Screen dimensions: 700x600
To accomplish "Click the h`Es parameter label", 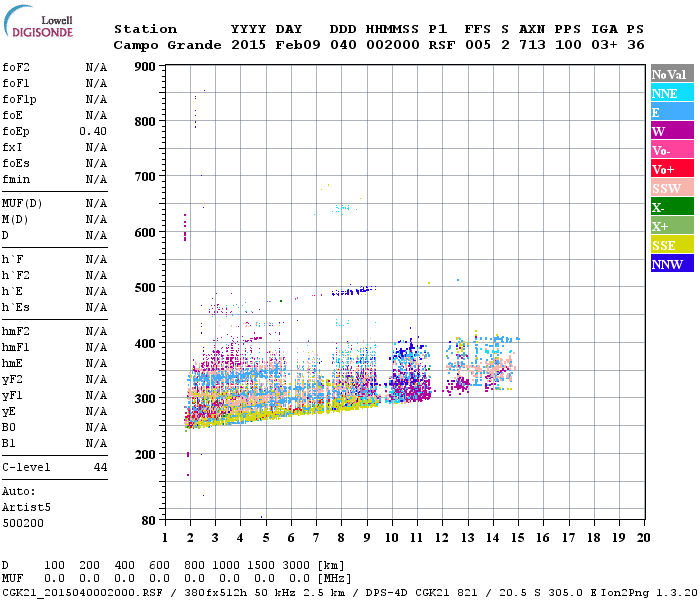I will 16,308.
